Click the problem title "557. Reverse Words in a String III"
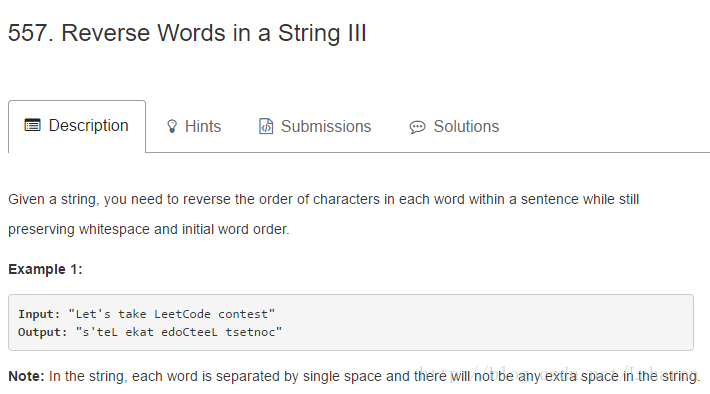Viewport: 710px width, 394px height. point(187,33)
